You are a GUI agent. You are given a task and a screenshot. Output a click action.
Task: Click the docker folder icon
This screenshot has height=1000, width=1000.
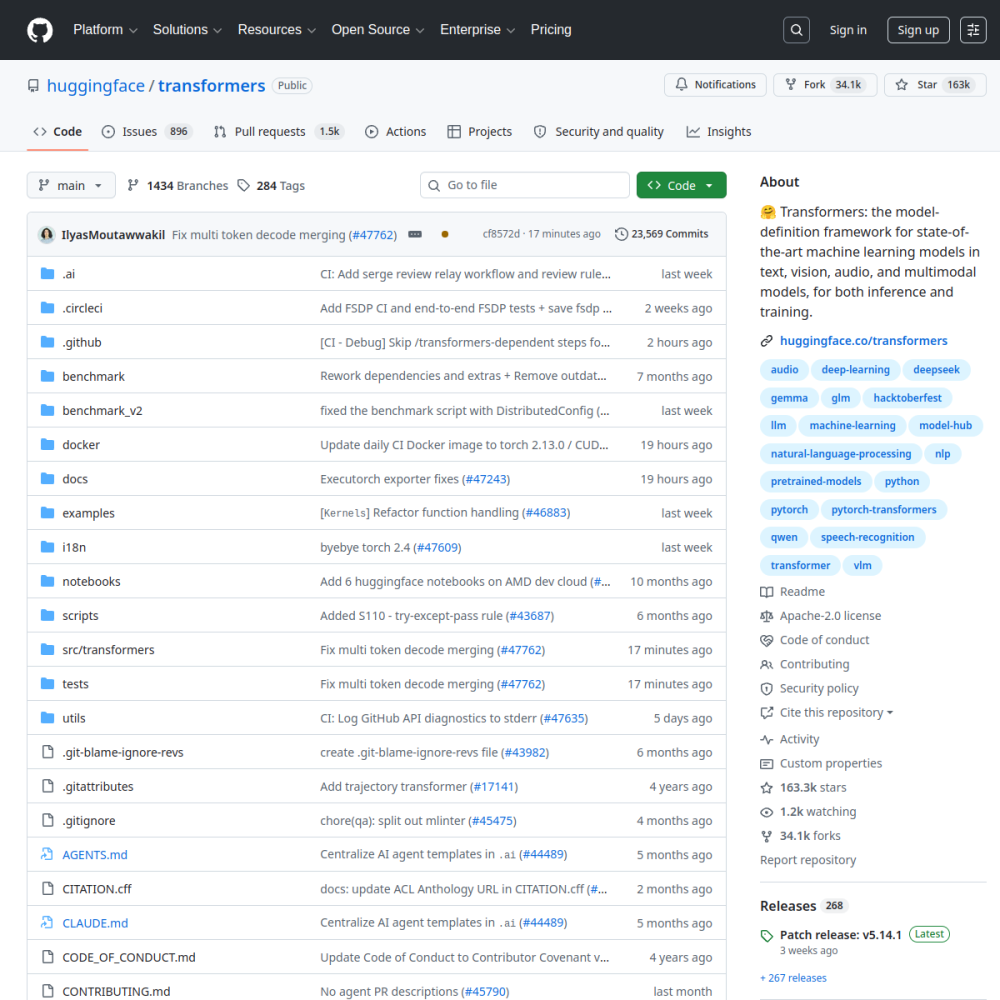[x=47, y=445]
